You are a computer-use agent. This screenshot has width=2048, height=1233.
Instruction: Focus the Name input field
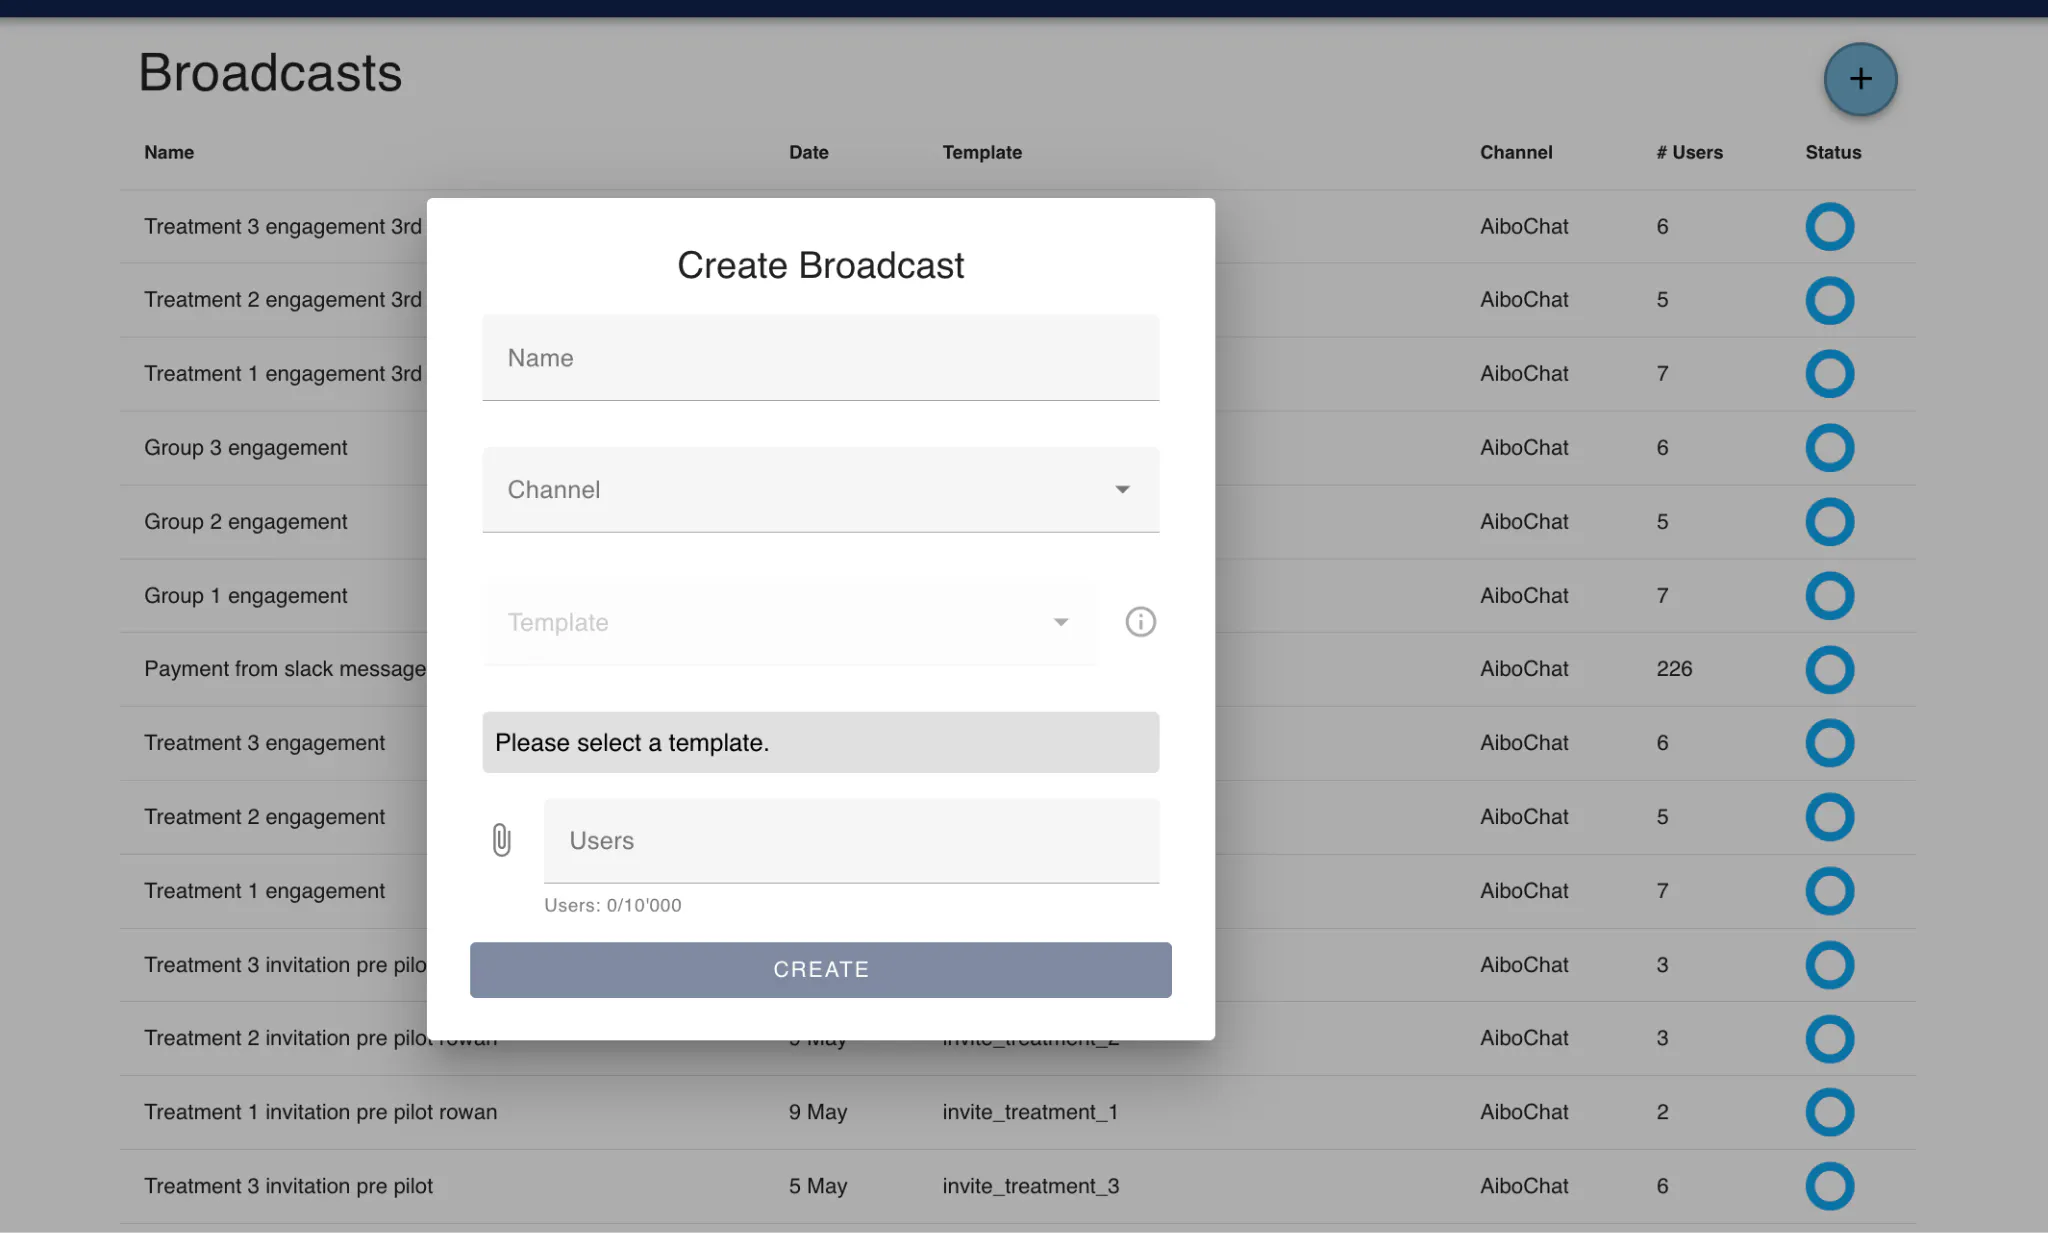coord(820,358)
